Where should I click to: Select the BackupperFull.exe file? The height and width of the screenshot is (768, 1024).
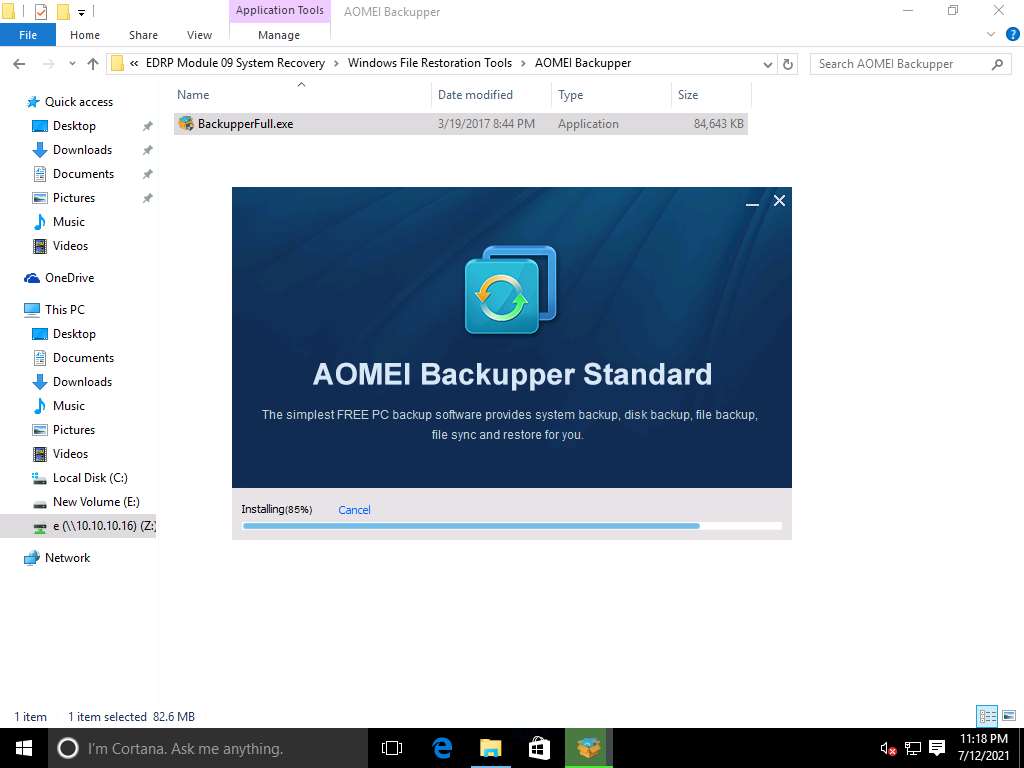[x=460, y=124]
